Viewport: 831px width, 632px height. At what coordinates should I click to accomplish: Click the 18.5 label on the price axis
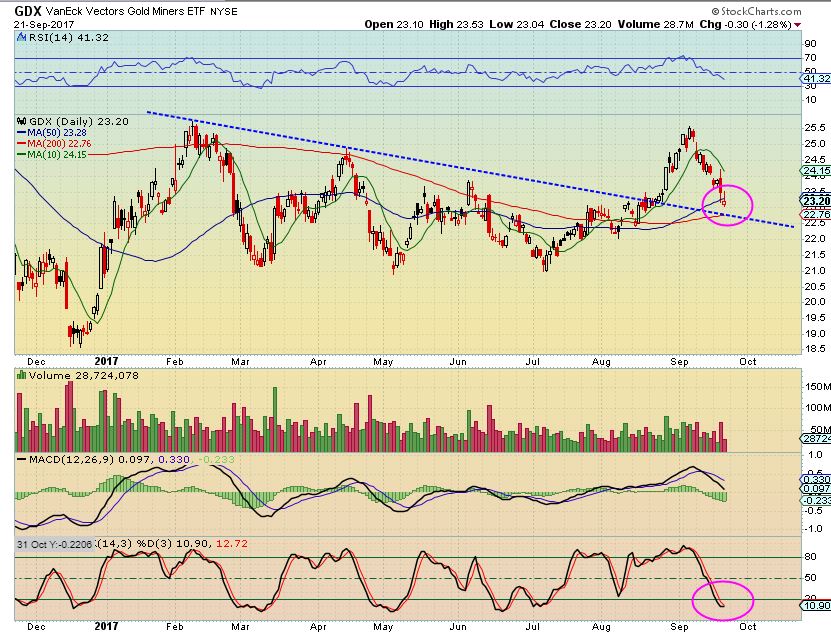[x=815, y=349]
